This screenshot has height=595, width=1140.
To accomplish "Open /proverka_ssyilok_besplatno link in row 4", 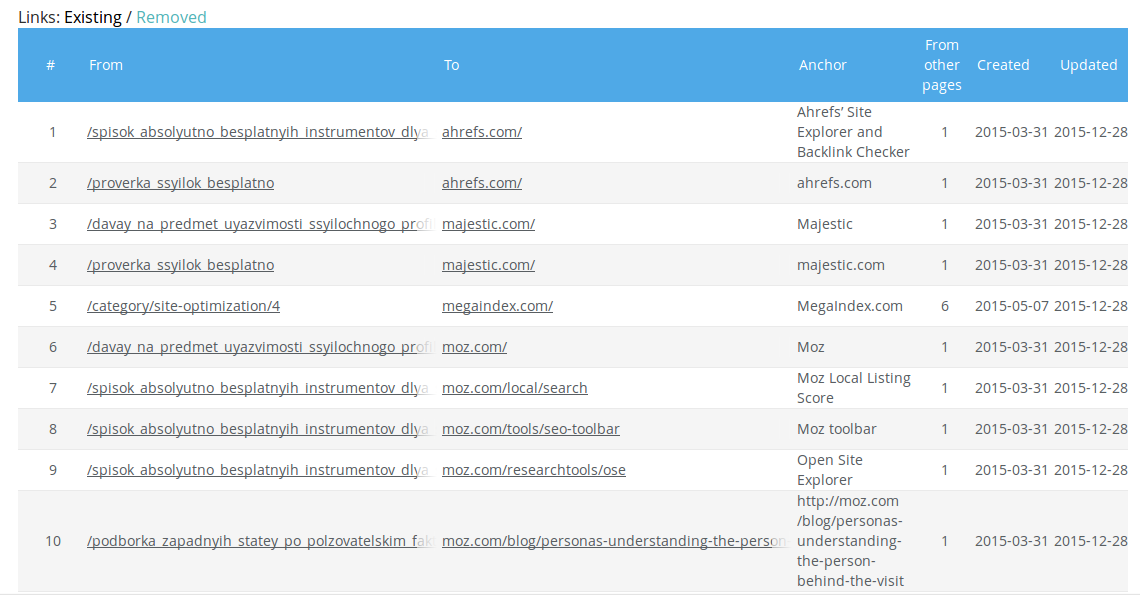I will [180, 265].
